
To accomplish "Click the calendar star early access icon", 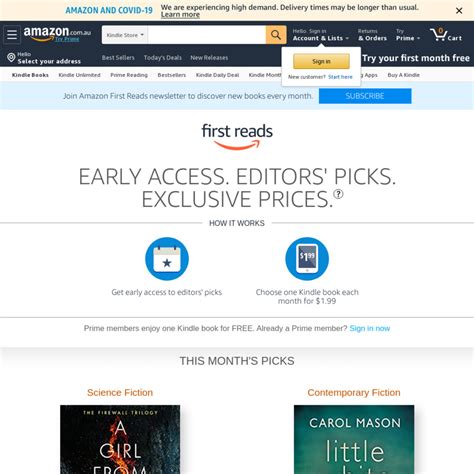I will pos(167,259).
